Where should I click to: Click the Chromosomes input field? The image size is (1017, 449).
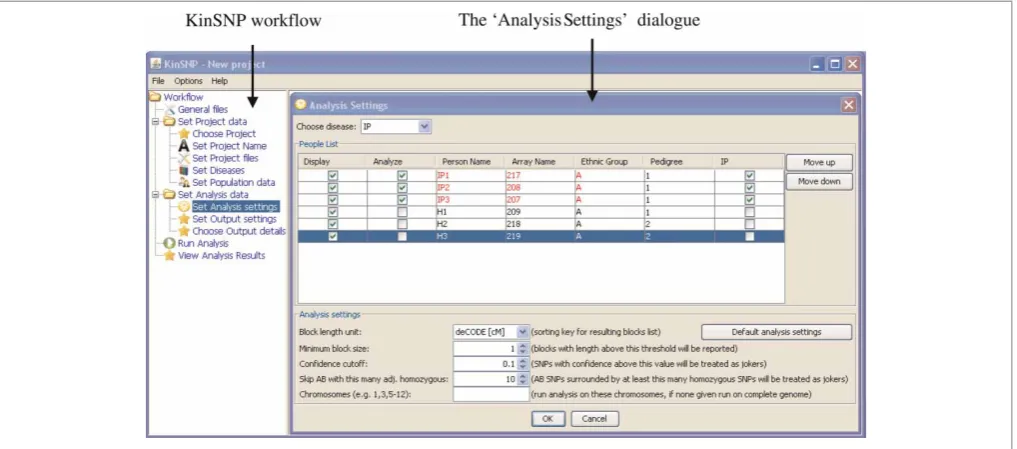491,394
